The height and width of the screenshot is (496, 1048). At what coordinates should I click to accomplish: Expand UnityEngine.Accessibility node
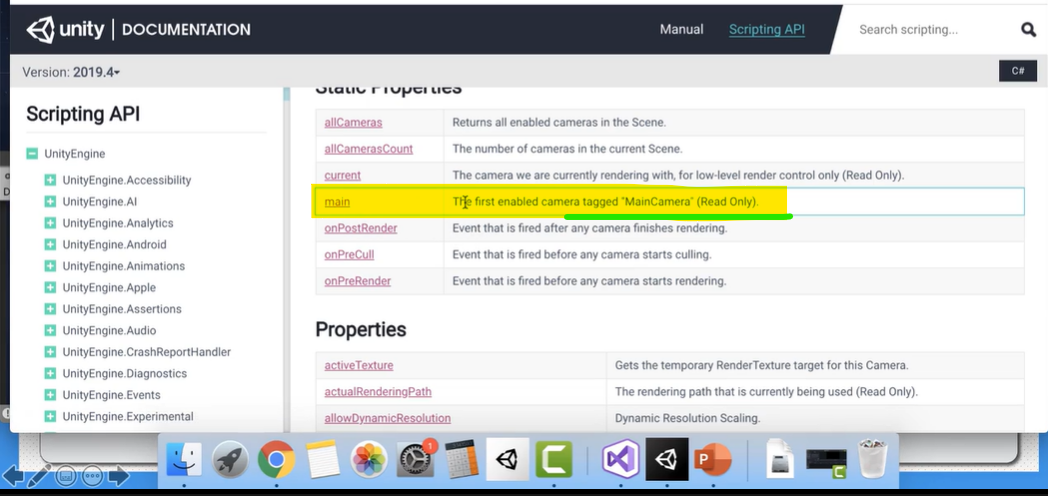(x=50, y=180)
